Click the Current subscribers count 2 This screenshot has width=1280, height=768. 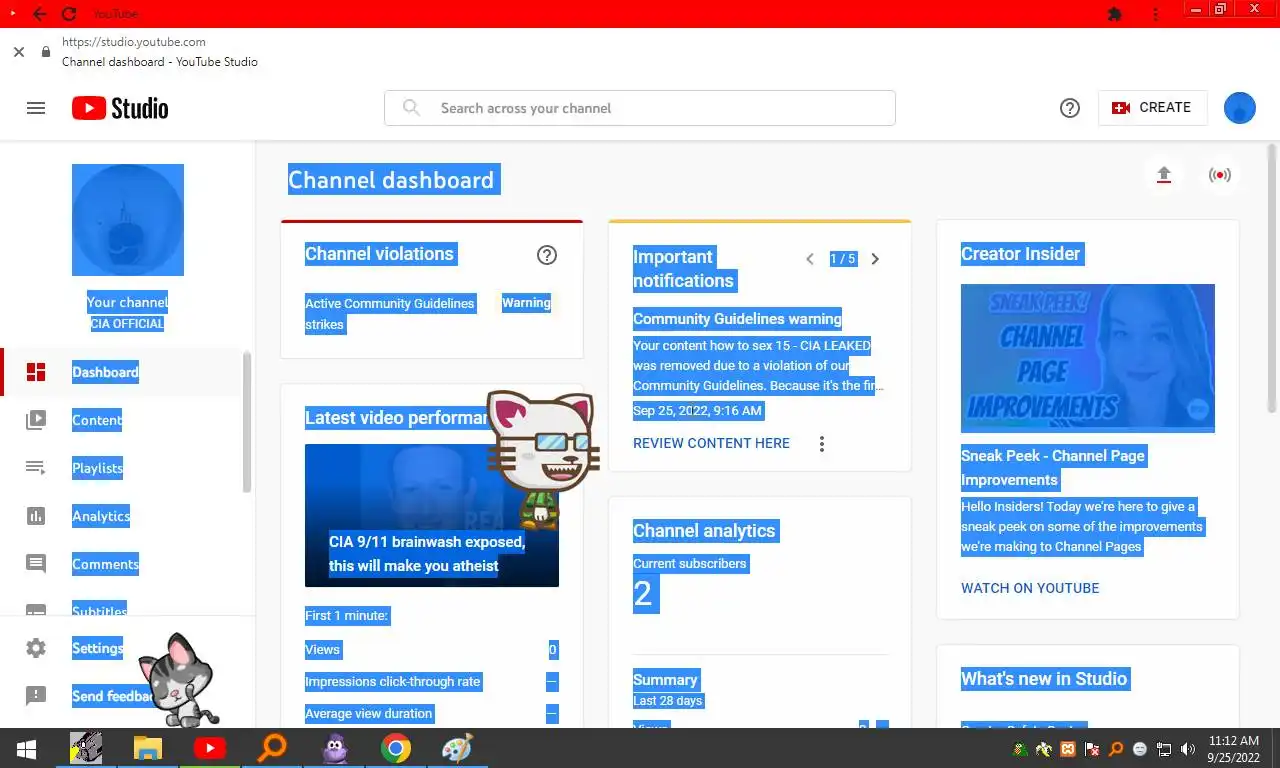point(644,594)
